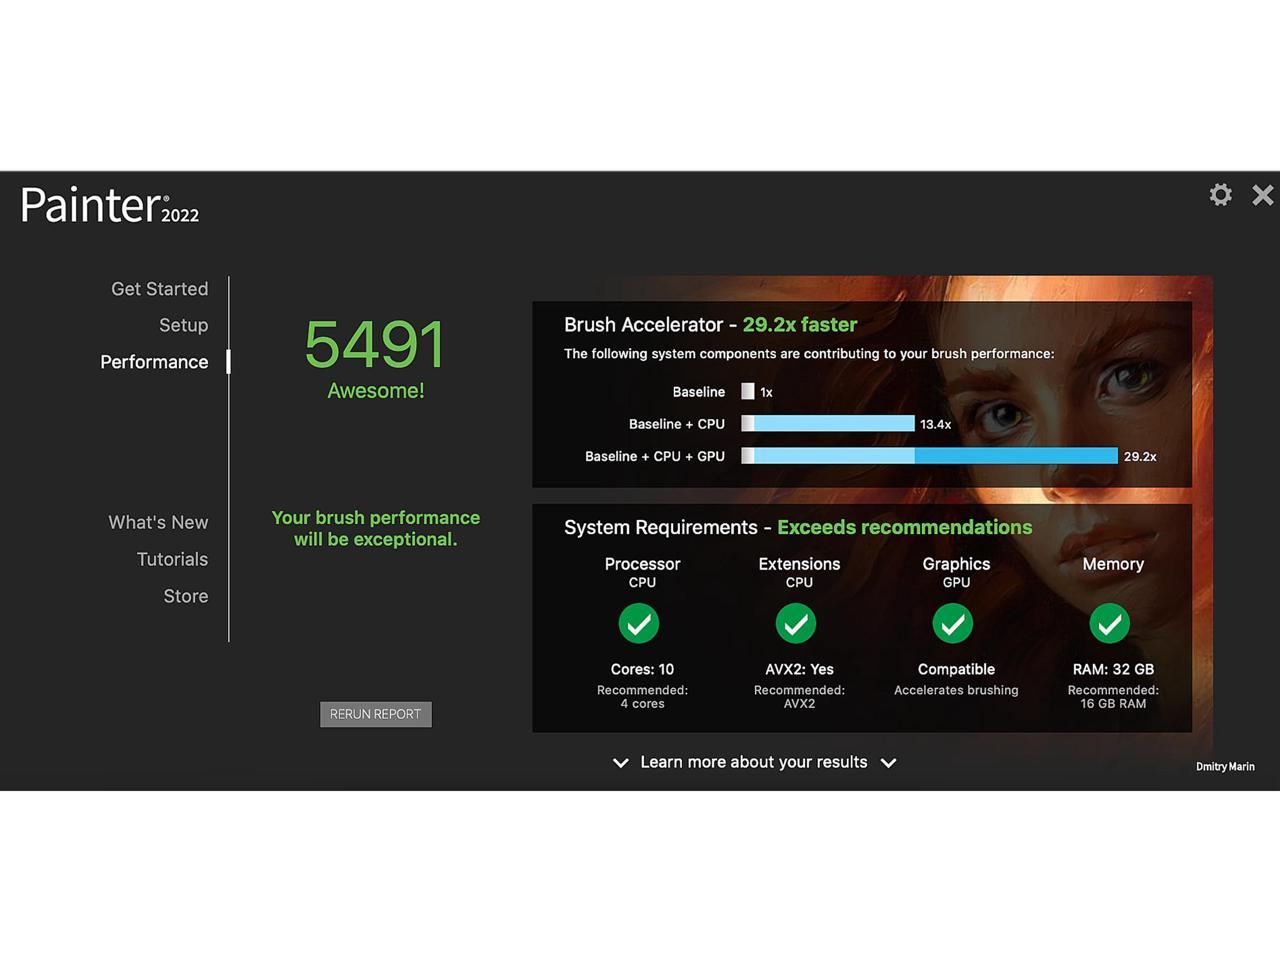Image resolution: width=1280 pixels, height=960 pixels.
Task: Select the Performance tab
Action: pos(154,362)
